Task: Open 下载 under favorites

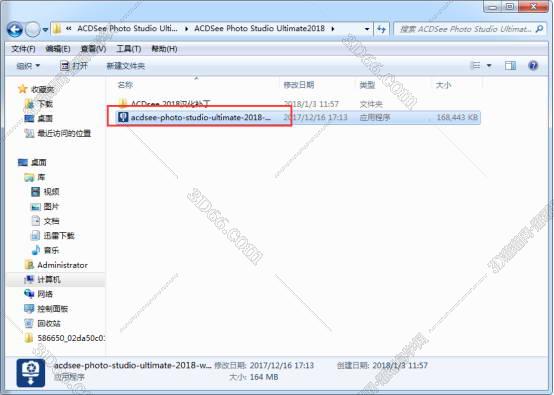Action: [x=45, y=104]
